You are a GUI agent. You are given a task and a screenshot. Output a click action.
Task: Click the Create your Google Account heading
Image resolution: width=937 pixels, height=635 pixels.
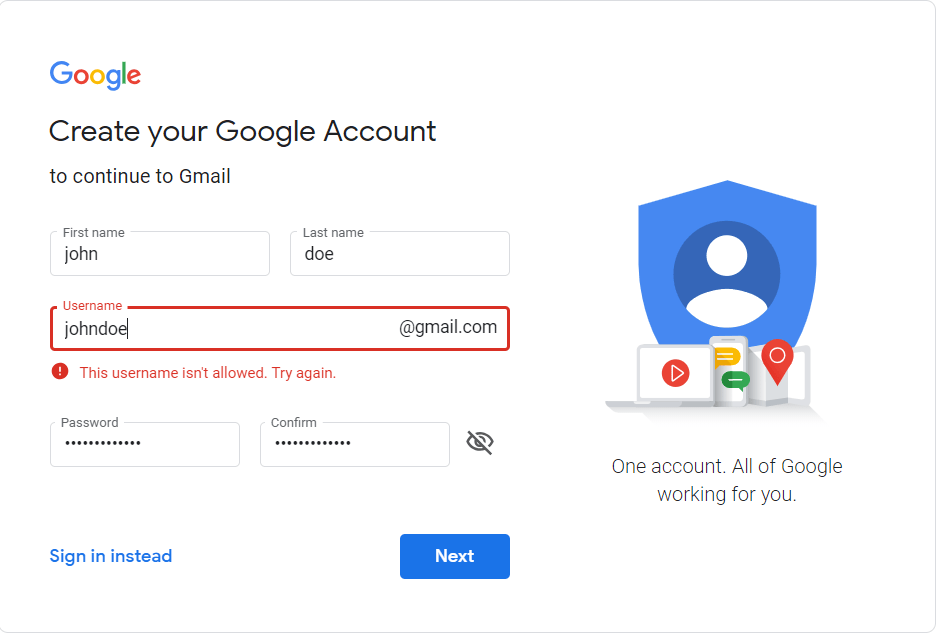point(243,132)
